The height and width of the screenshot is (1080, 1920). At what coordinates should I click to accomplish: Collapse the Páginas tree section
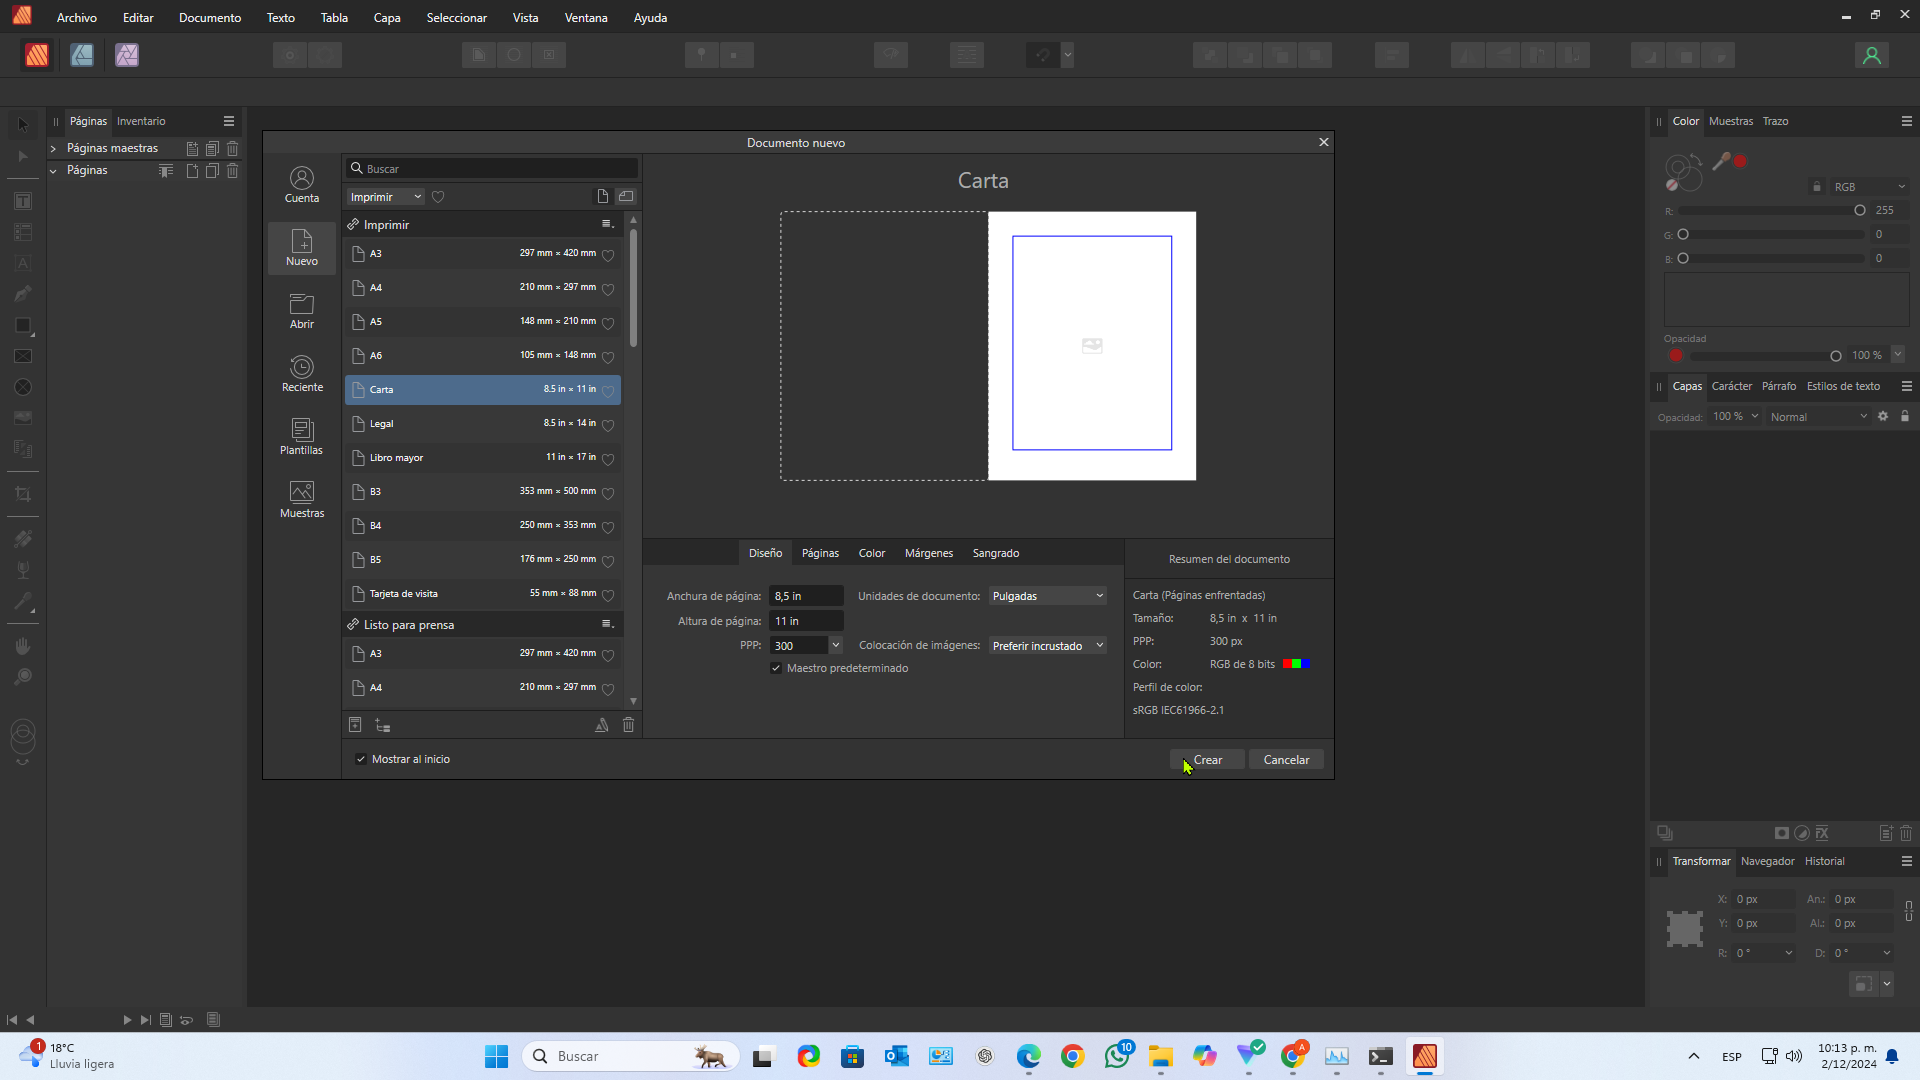[x=53, y=171]
